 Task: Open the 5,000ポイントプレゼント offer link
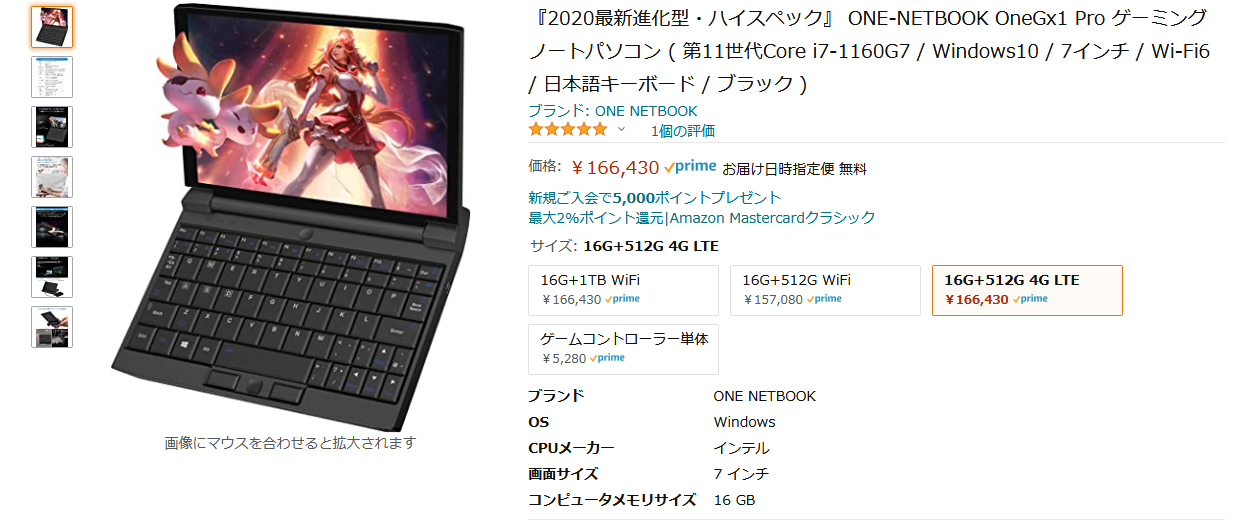(654, 198)
